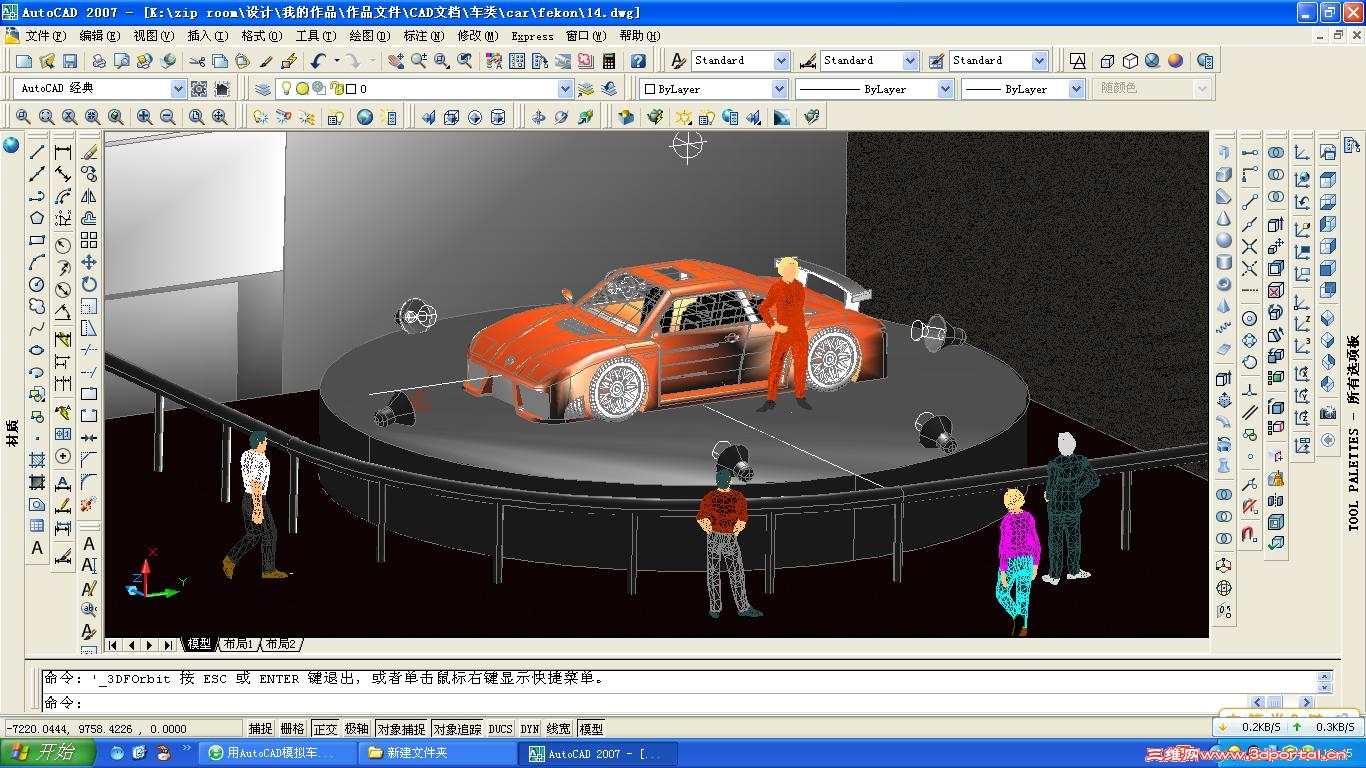Viewport: 1366px width, 768px height.
Task: Open the AutoCAD 经典 workspace dropdown
Action: point(178,89)
